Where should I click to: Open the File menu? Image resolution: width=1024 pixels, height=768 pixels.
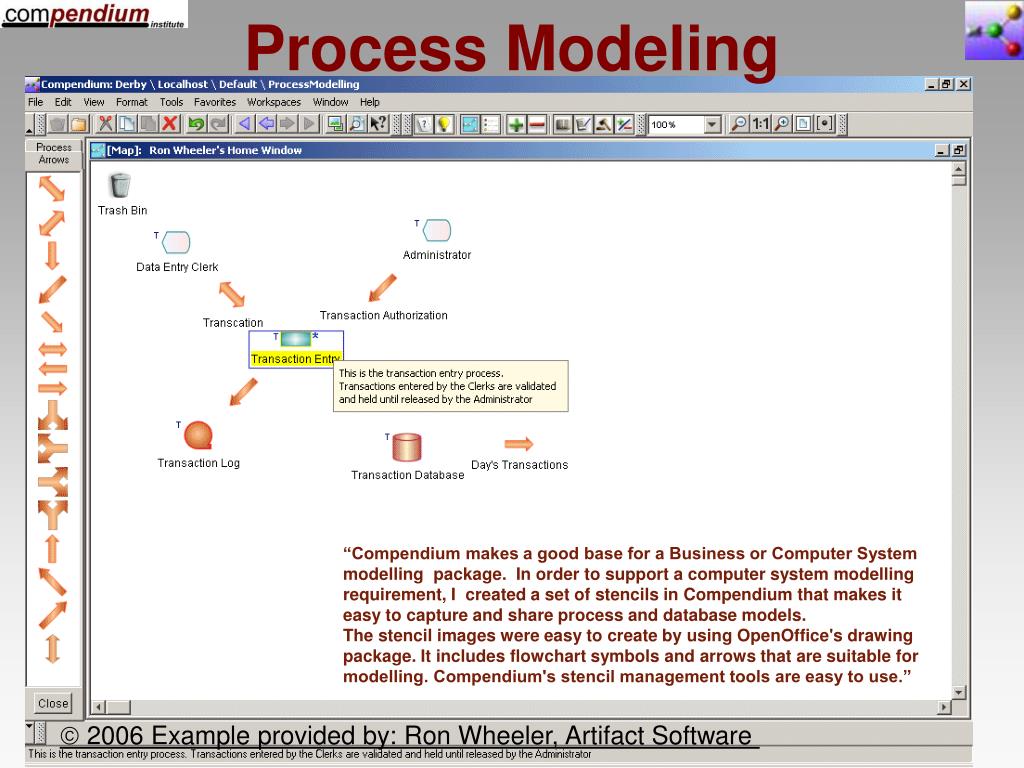pos(35,102)
